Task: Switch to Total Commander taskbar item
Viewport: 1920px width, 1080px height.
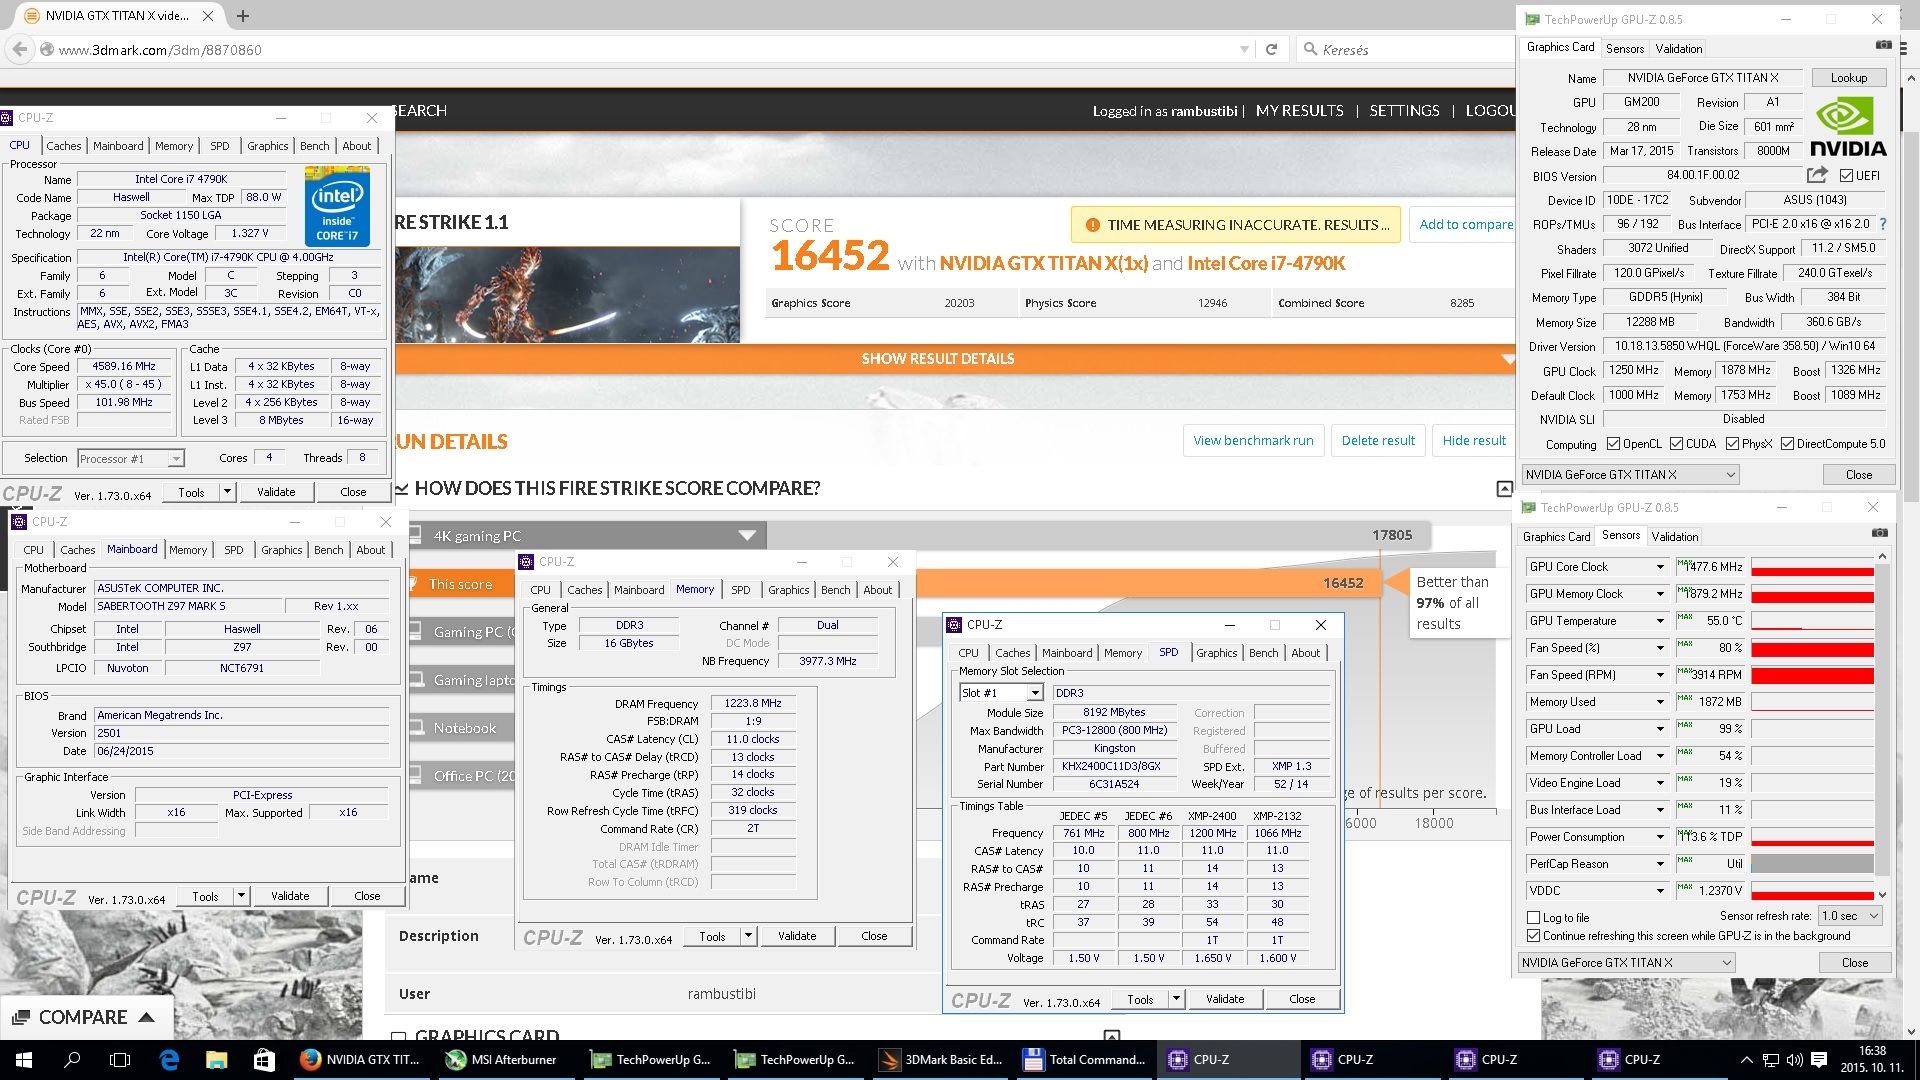Action: coord(1086,1060)
